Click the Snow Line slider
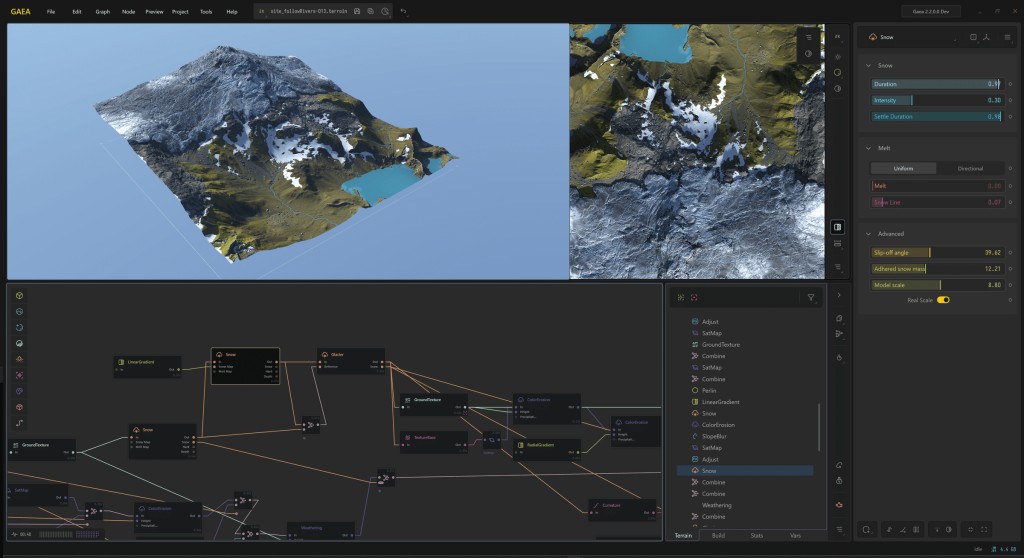The height and width of the screenshot is (558, 1024). click(936, 203)
